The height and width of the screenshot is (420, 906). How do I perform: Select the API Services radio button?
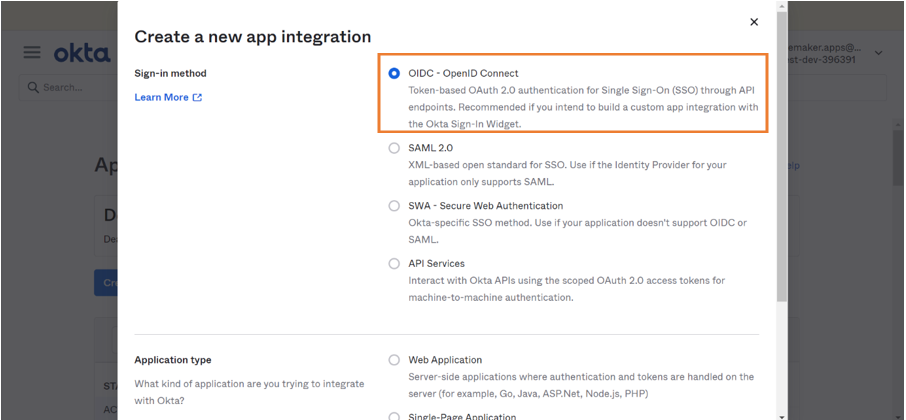[394, 264]
